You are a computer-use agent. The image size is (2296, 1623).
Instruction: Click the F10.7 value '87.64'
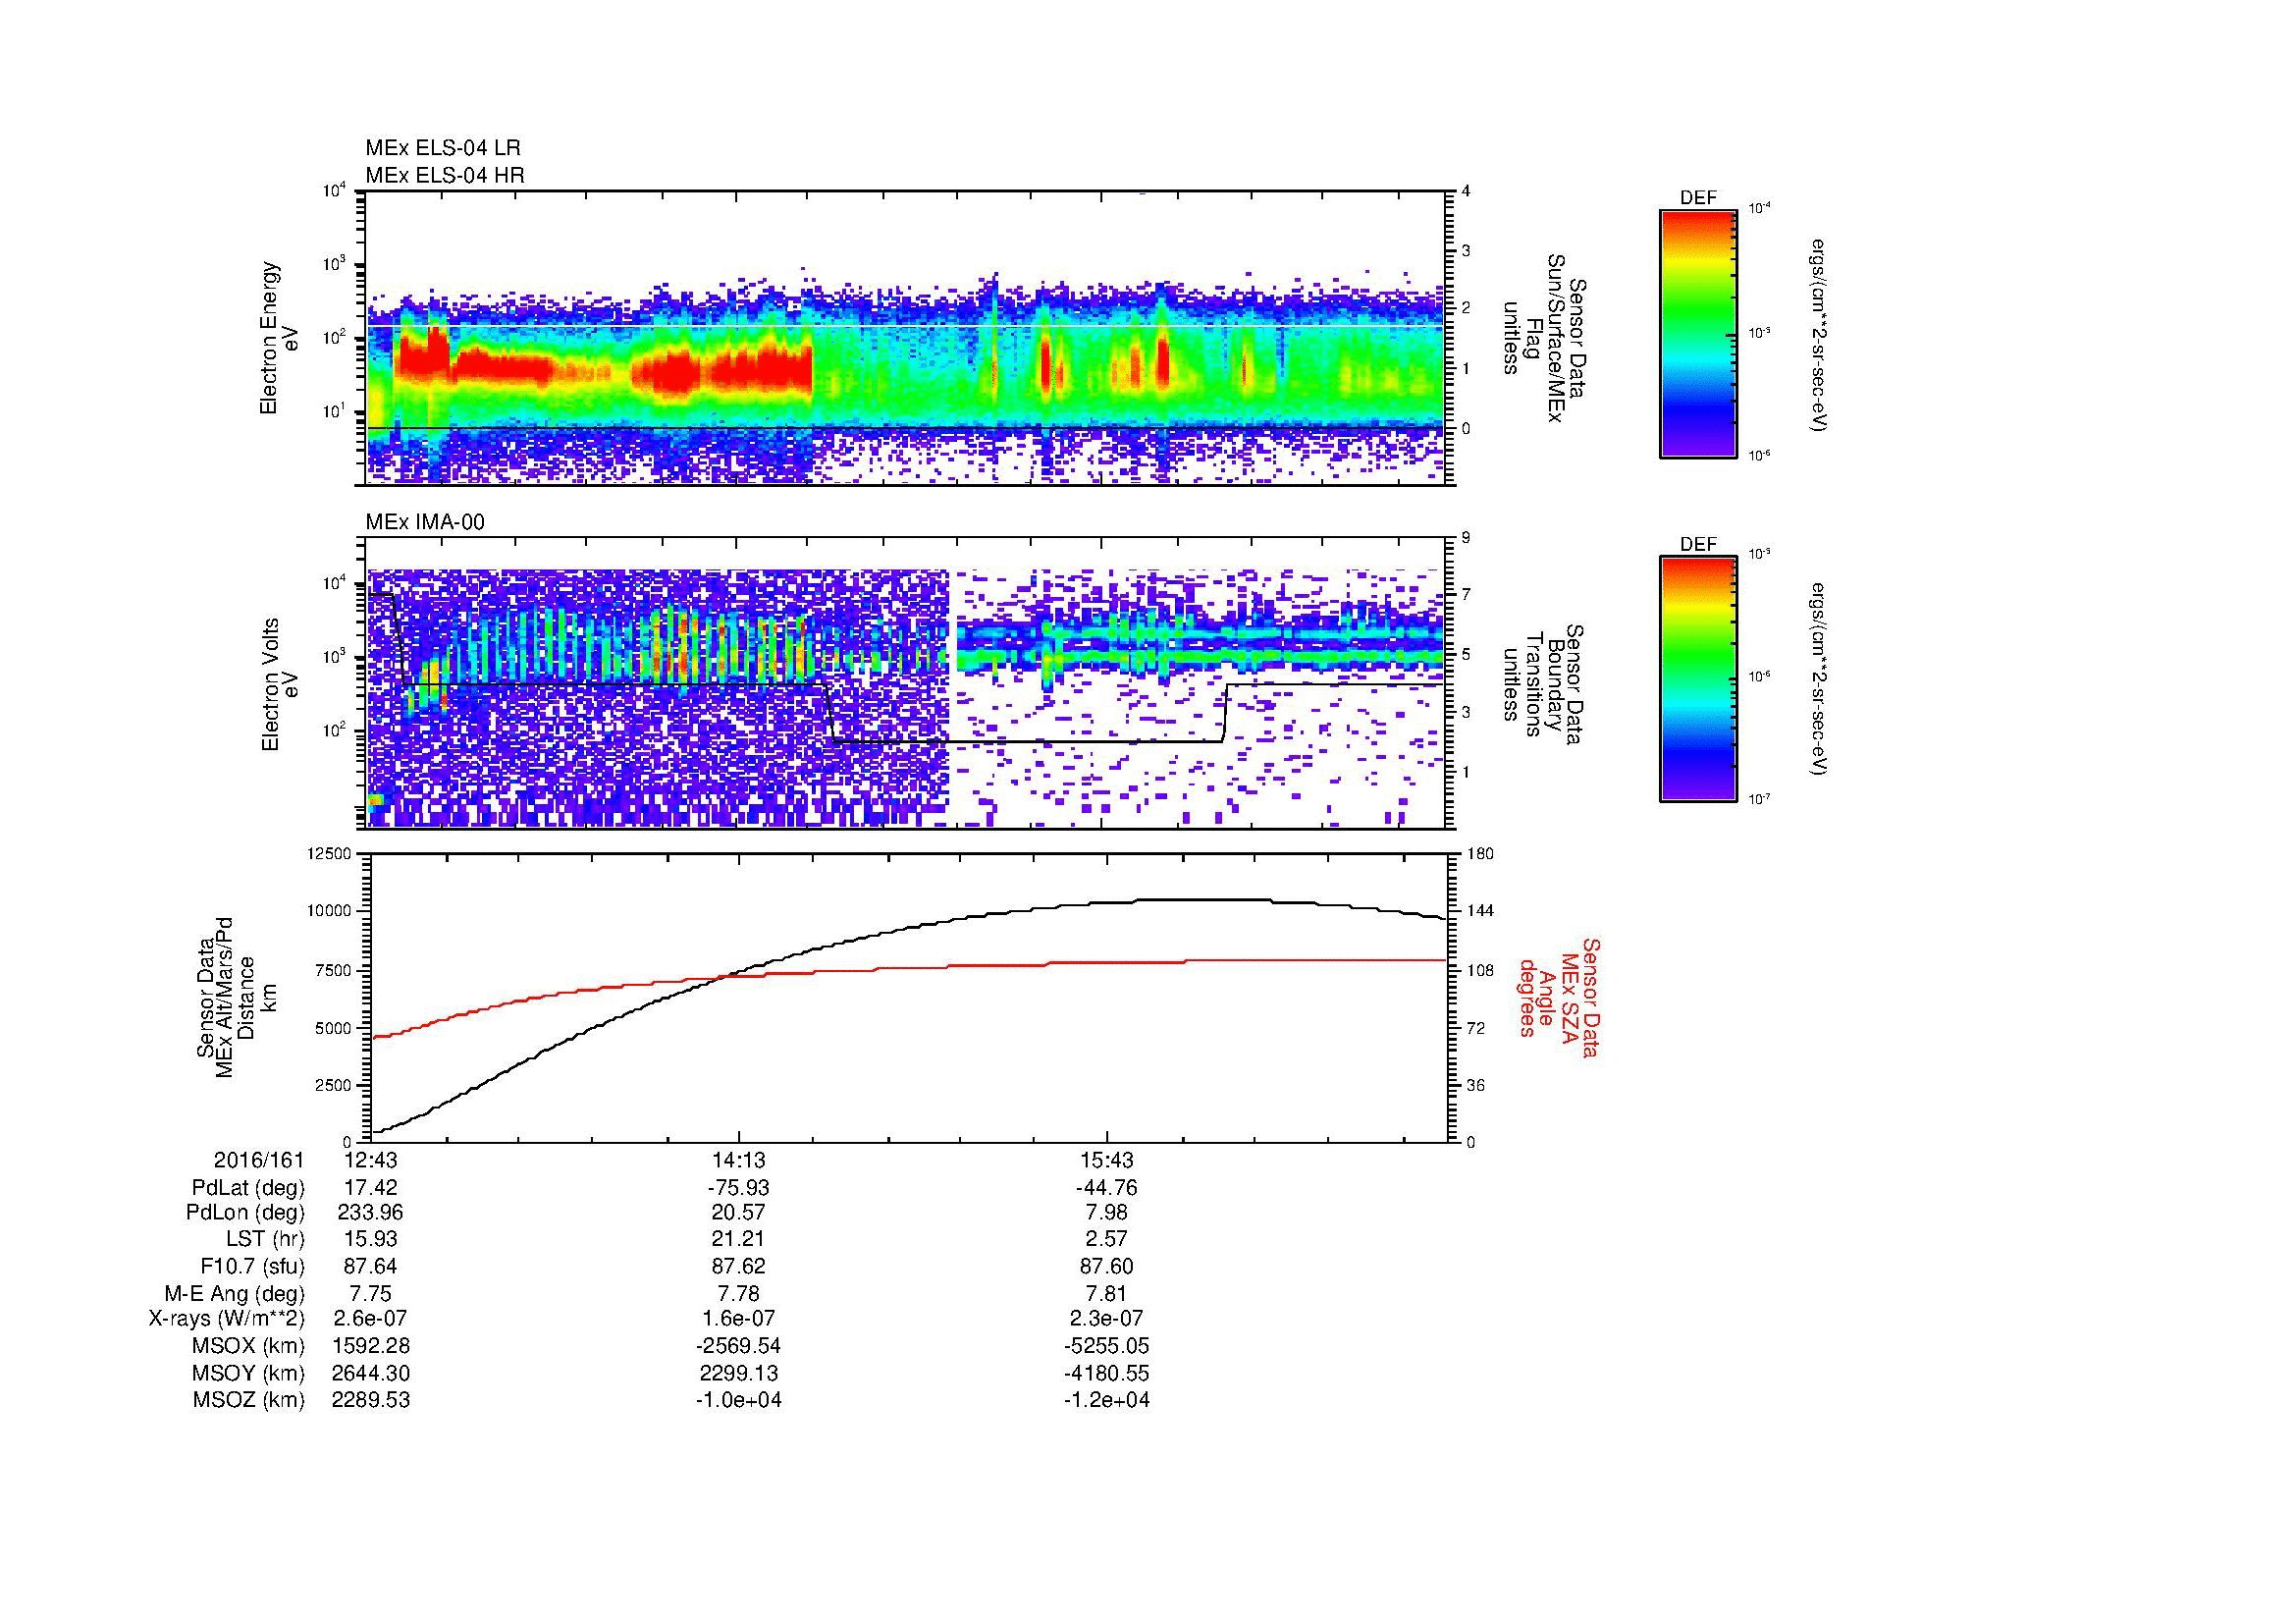coord(370,1266)
